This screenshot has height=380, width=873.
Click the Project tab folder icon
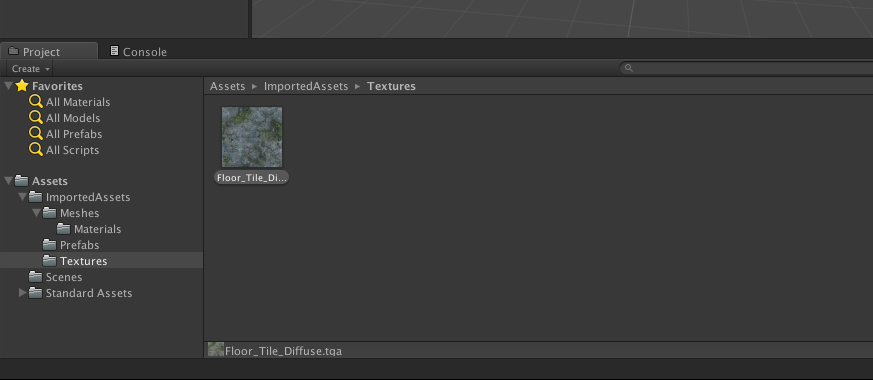pyautogui.click(x=13, y=51)
